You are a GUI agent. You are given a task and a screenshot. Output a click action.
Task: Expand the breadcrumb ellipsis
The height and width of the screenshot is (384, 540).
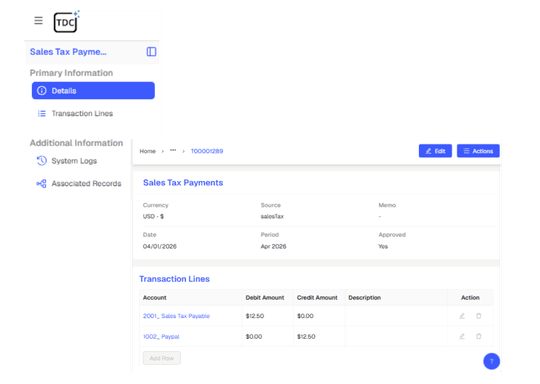[173, 151]
